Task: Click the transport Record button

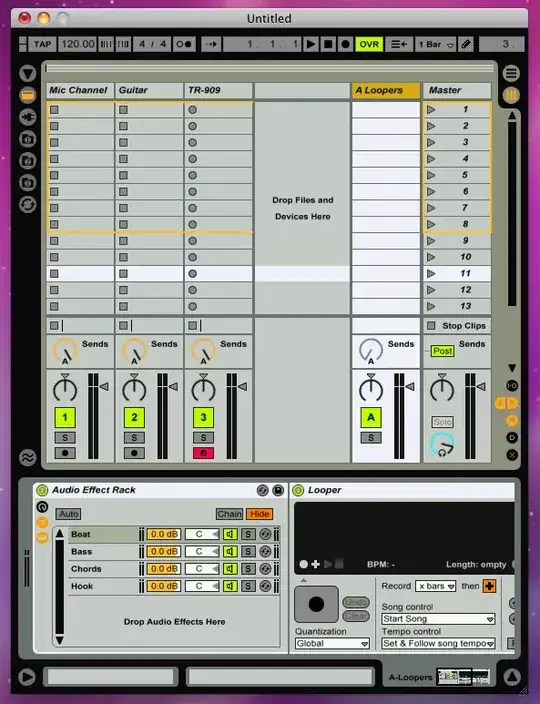Action: pos(346,44)
